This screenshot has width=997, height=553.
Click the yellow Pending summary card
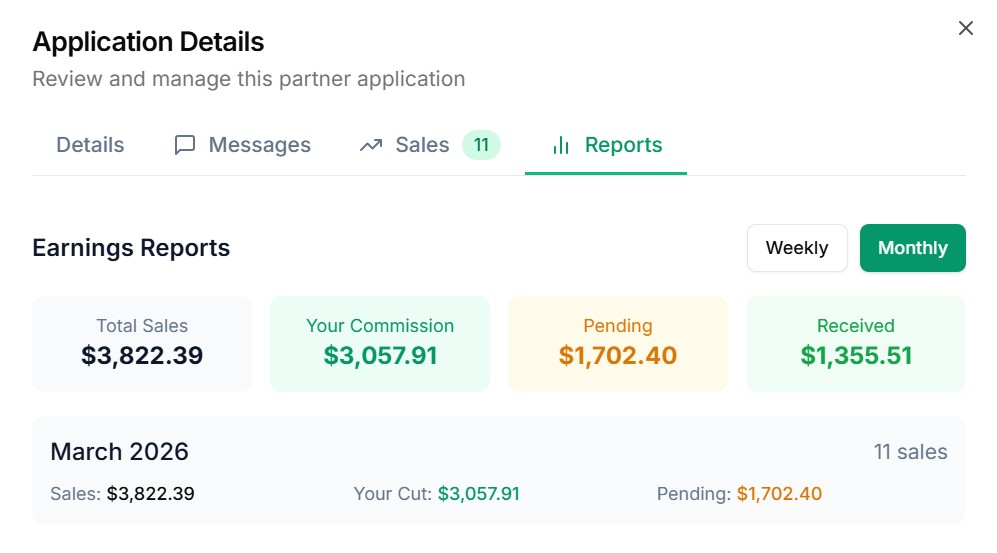(618, 343)
